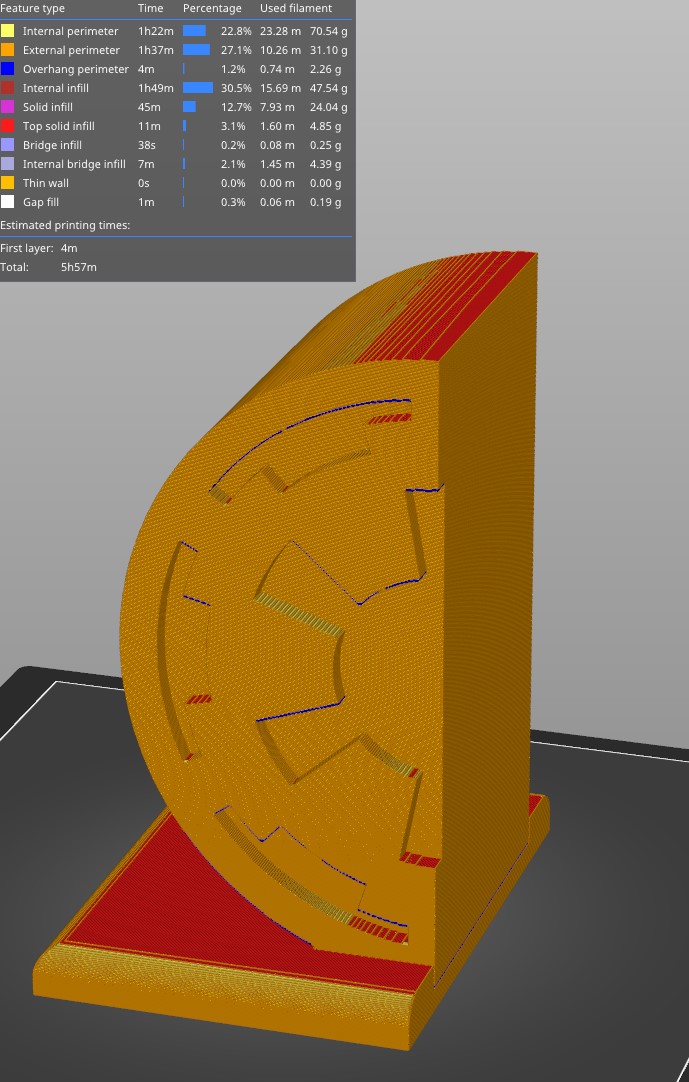Toggle visibility of Internal perimeter label
This screenshot has width=689, height=1082.
click(x=70, y=31)
